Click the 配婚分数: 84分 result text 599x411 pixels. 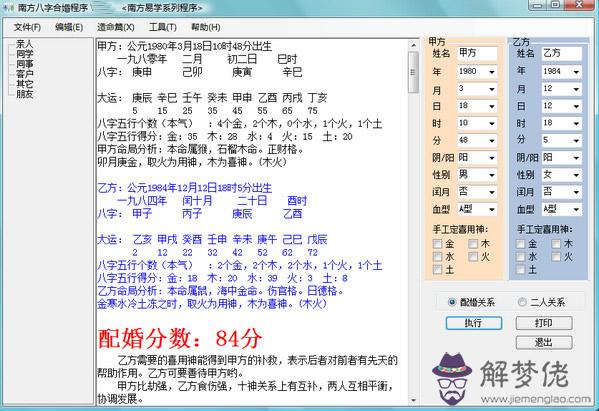(180, 338)
